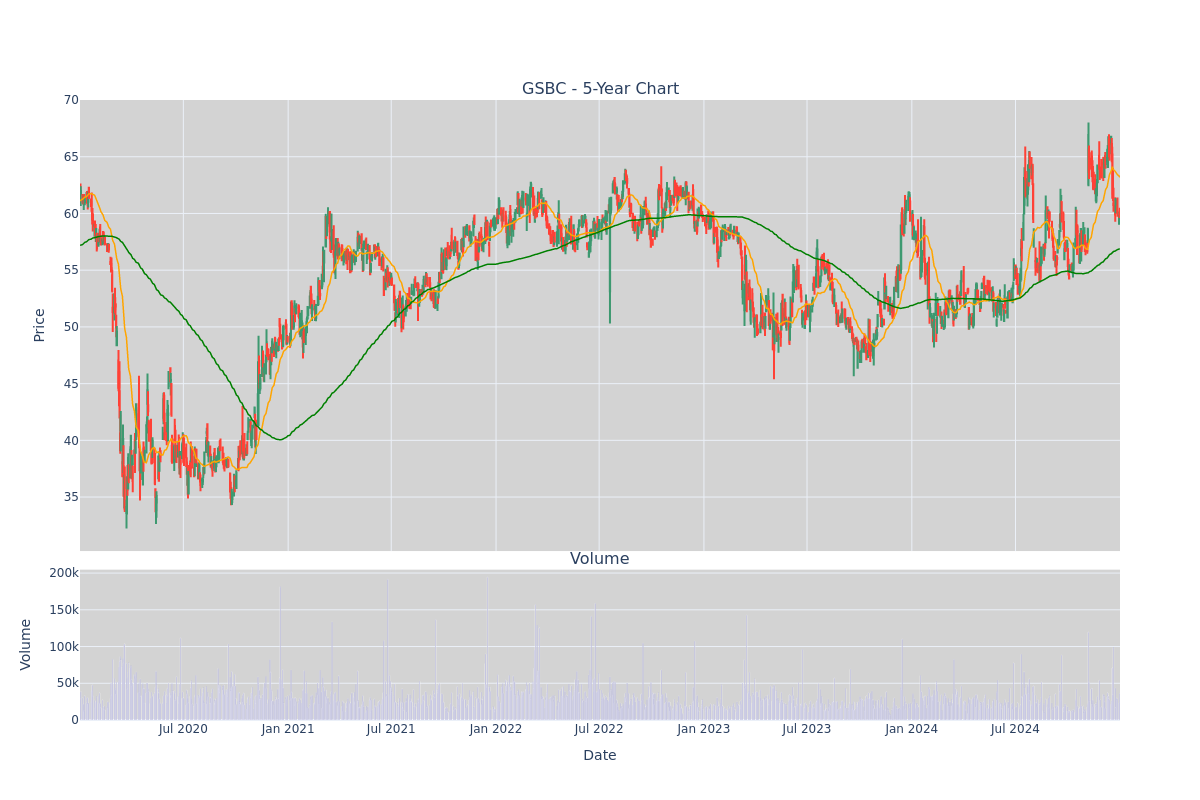1200x800 pixels.
Task: Click the Jan 2023 date tick label
Action: 704,729
